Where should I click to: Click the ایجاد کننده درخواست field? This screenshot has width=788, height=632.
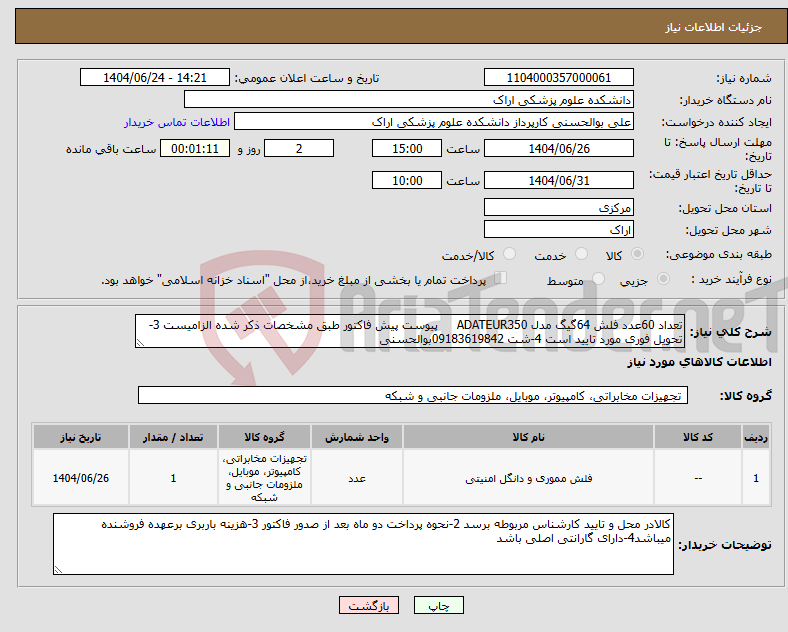click(x=434, y=122)
